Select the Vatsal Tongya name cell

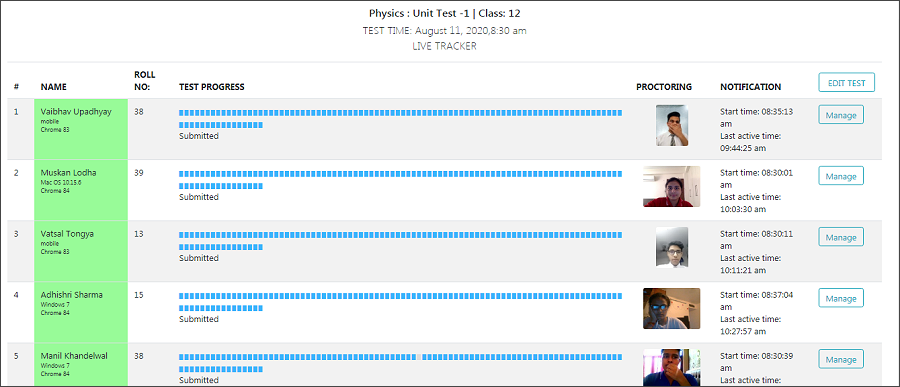click(x=81, y=251)
